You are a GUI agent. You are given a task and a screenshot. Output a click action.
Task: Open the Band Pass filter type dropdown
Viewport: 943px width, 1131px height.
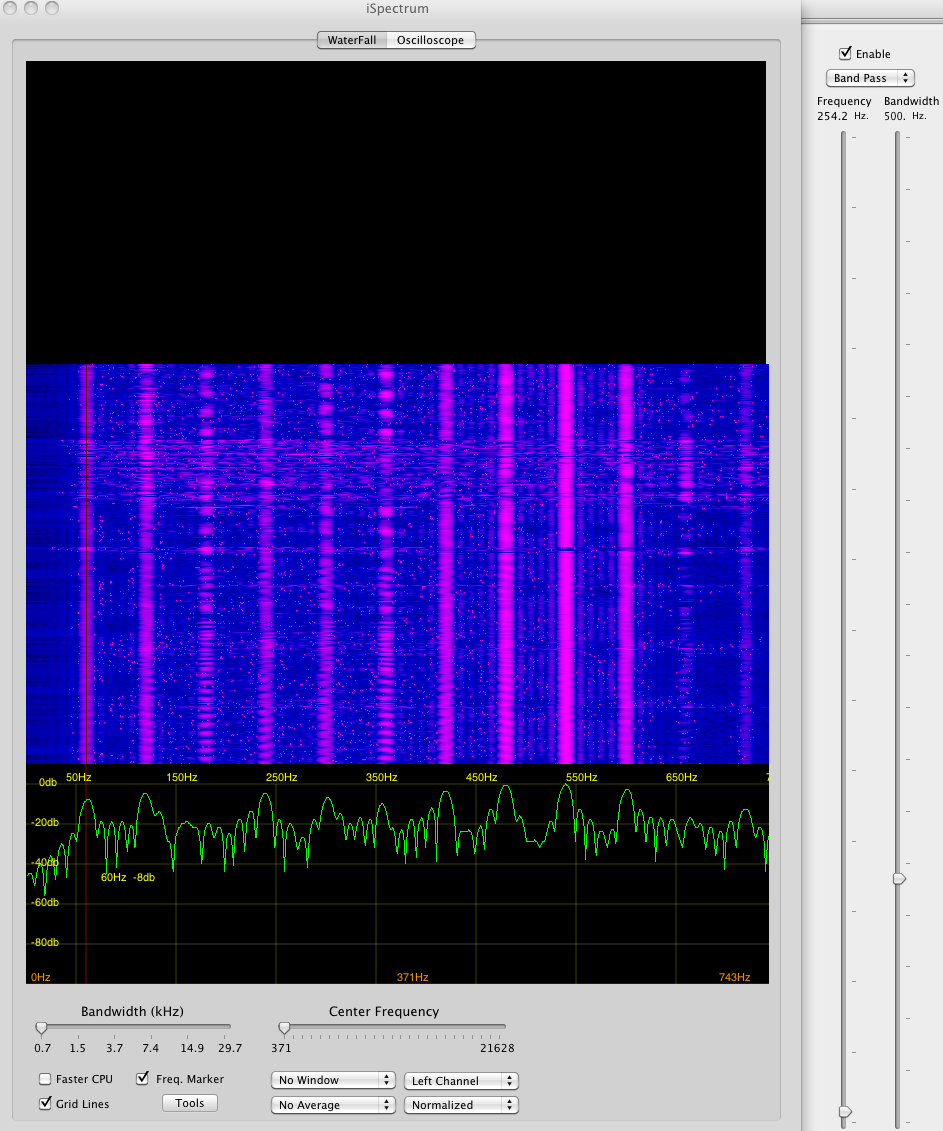tap(870, 78)
